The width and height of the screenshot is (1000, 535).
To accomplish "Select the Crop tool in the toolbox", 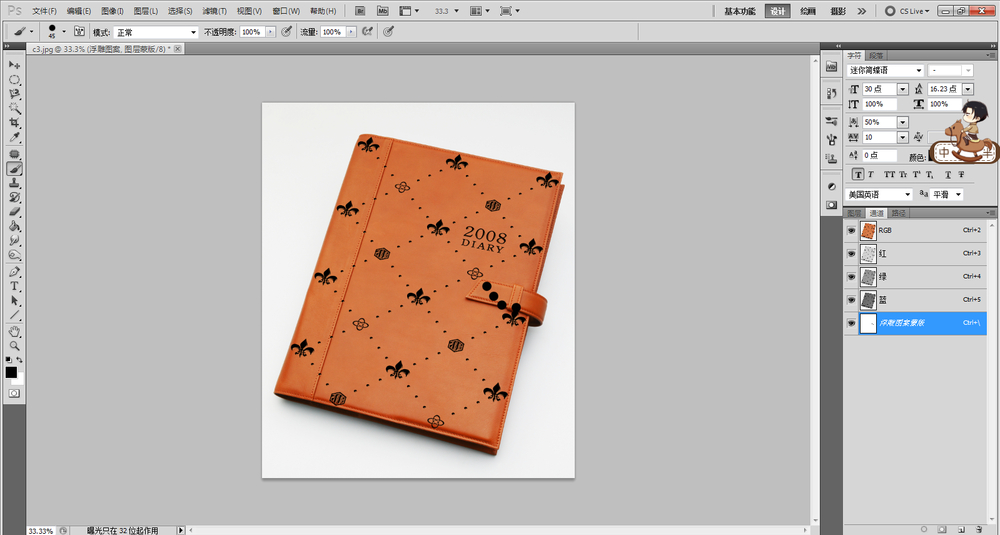I will 15,122.
